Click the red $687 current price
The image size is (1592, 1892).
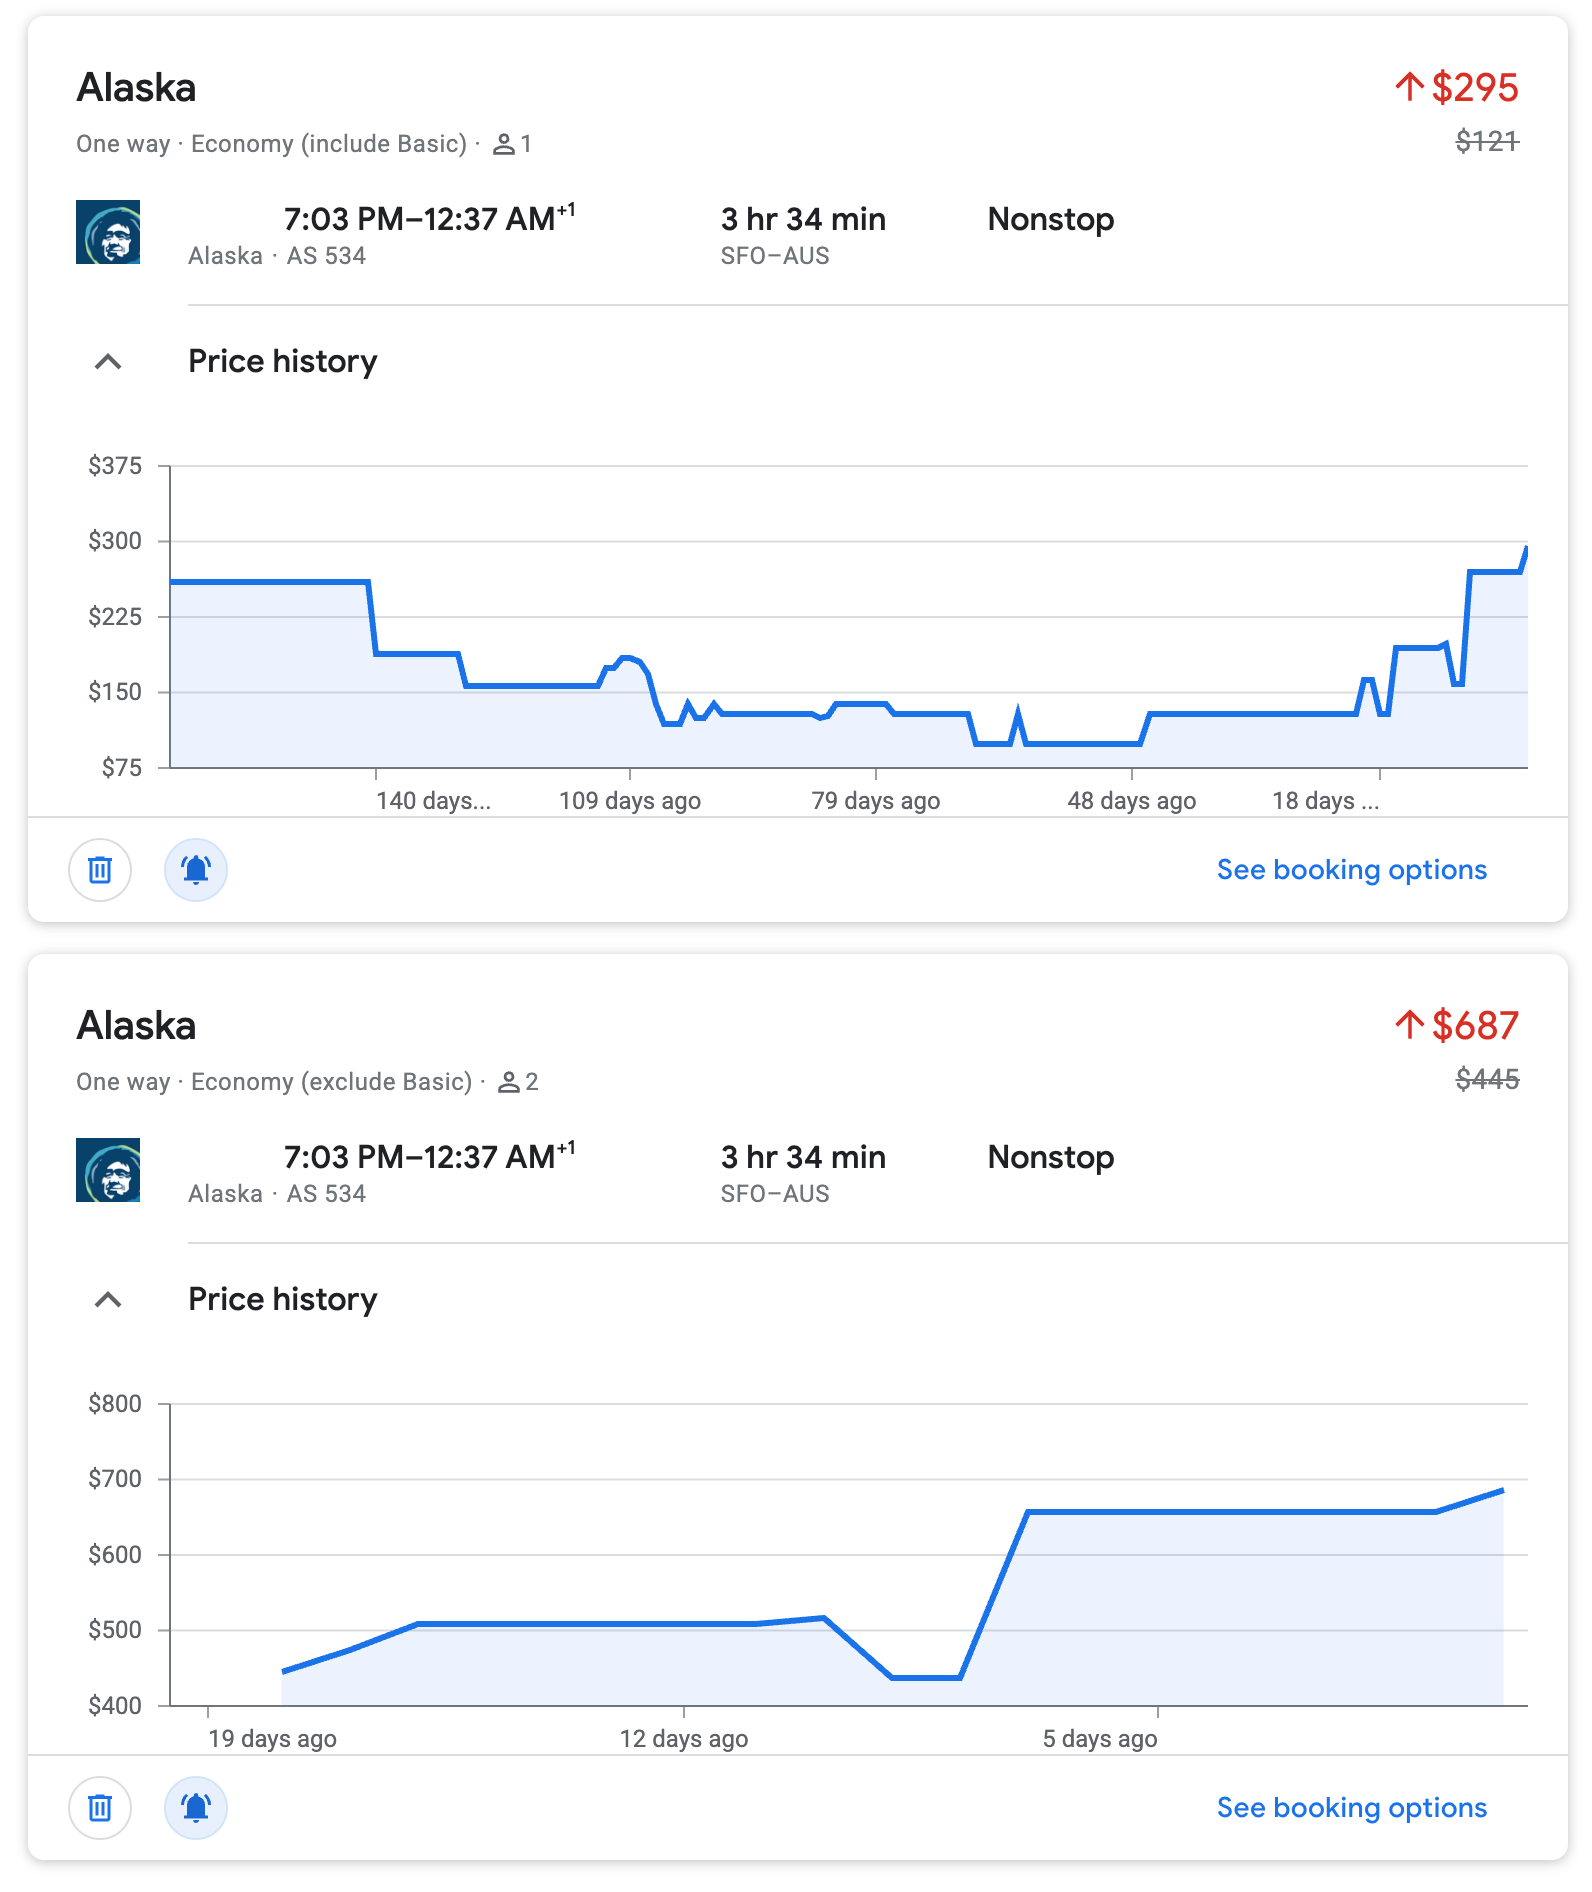[1475, 1026]
